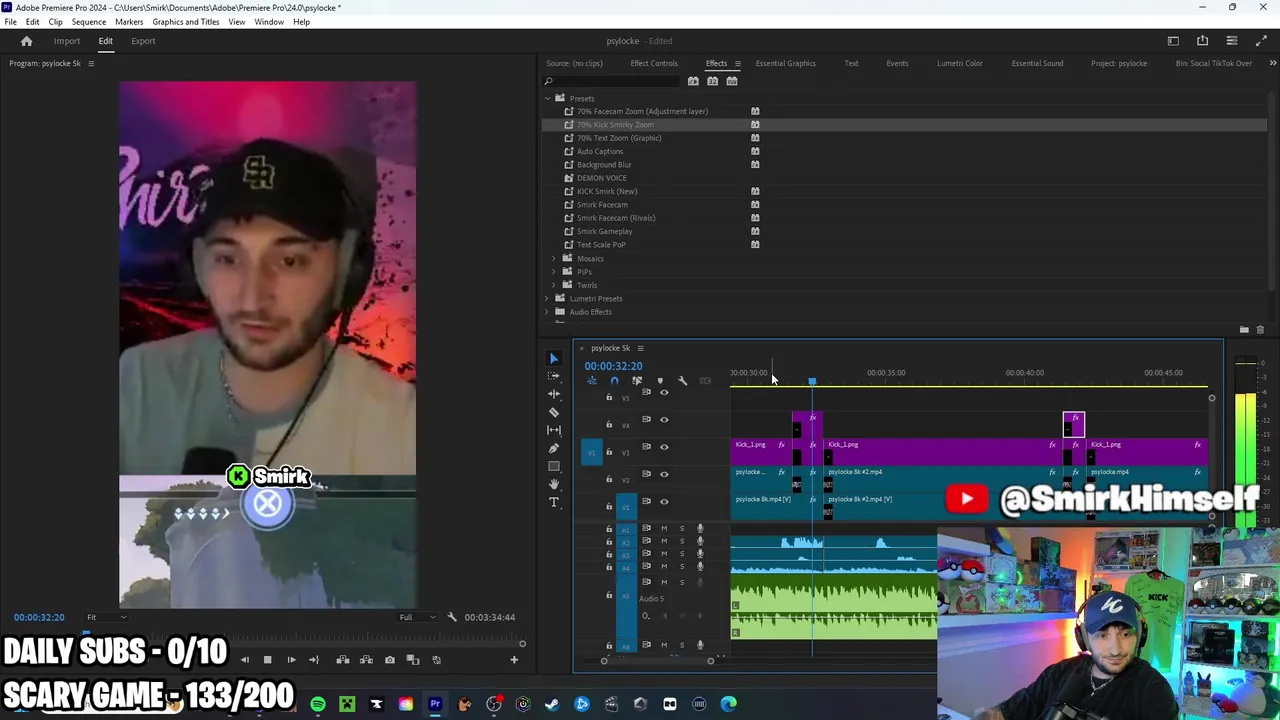Viewport: 1280px width, 720px height.
Task: Toggle insert sequences as nests
Action: click(591, 381)
